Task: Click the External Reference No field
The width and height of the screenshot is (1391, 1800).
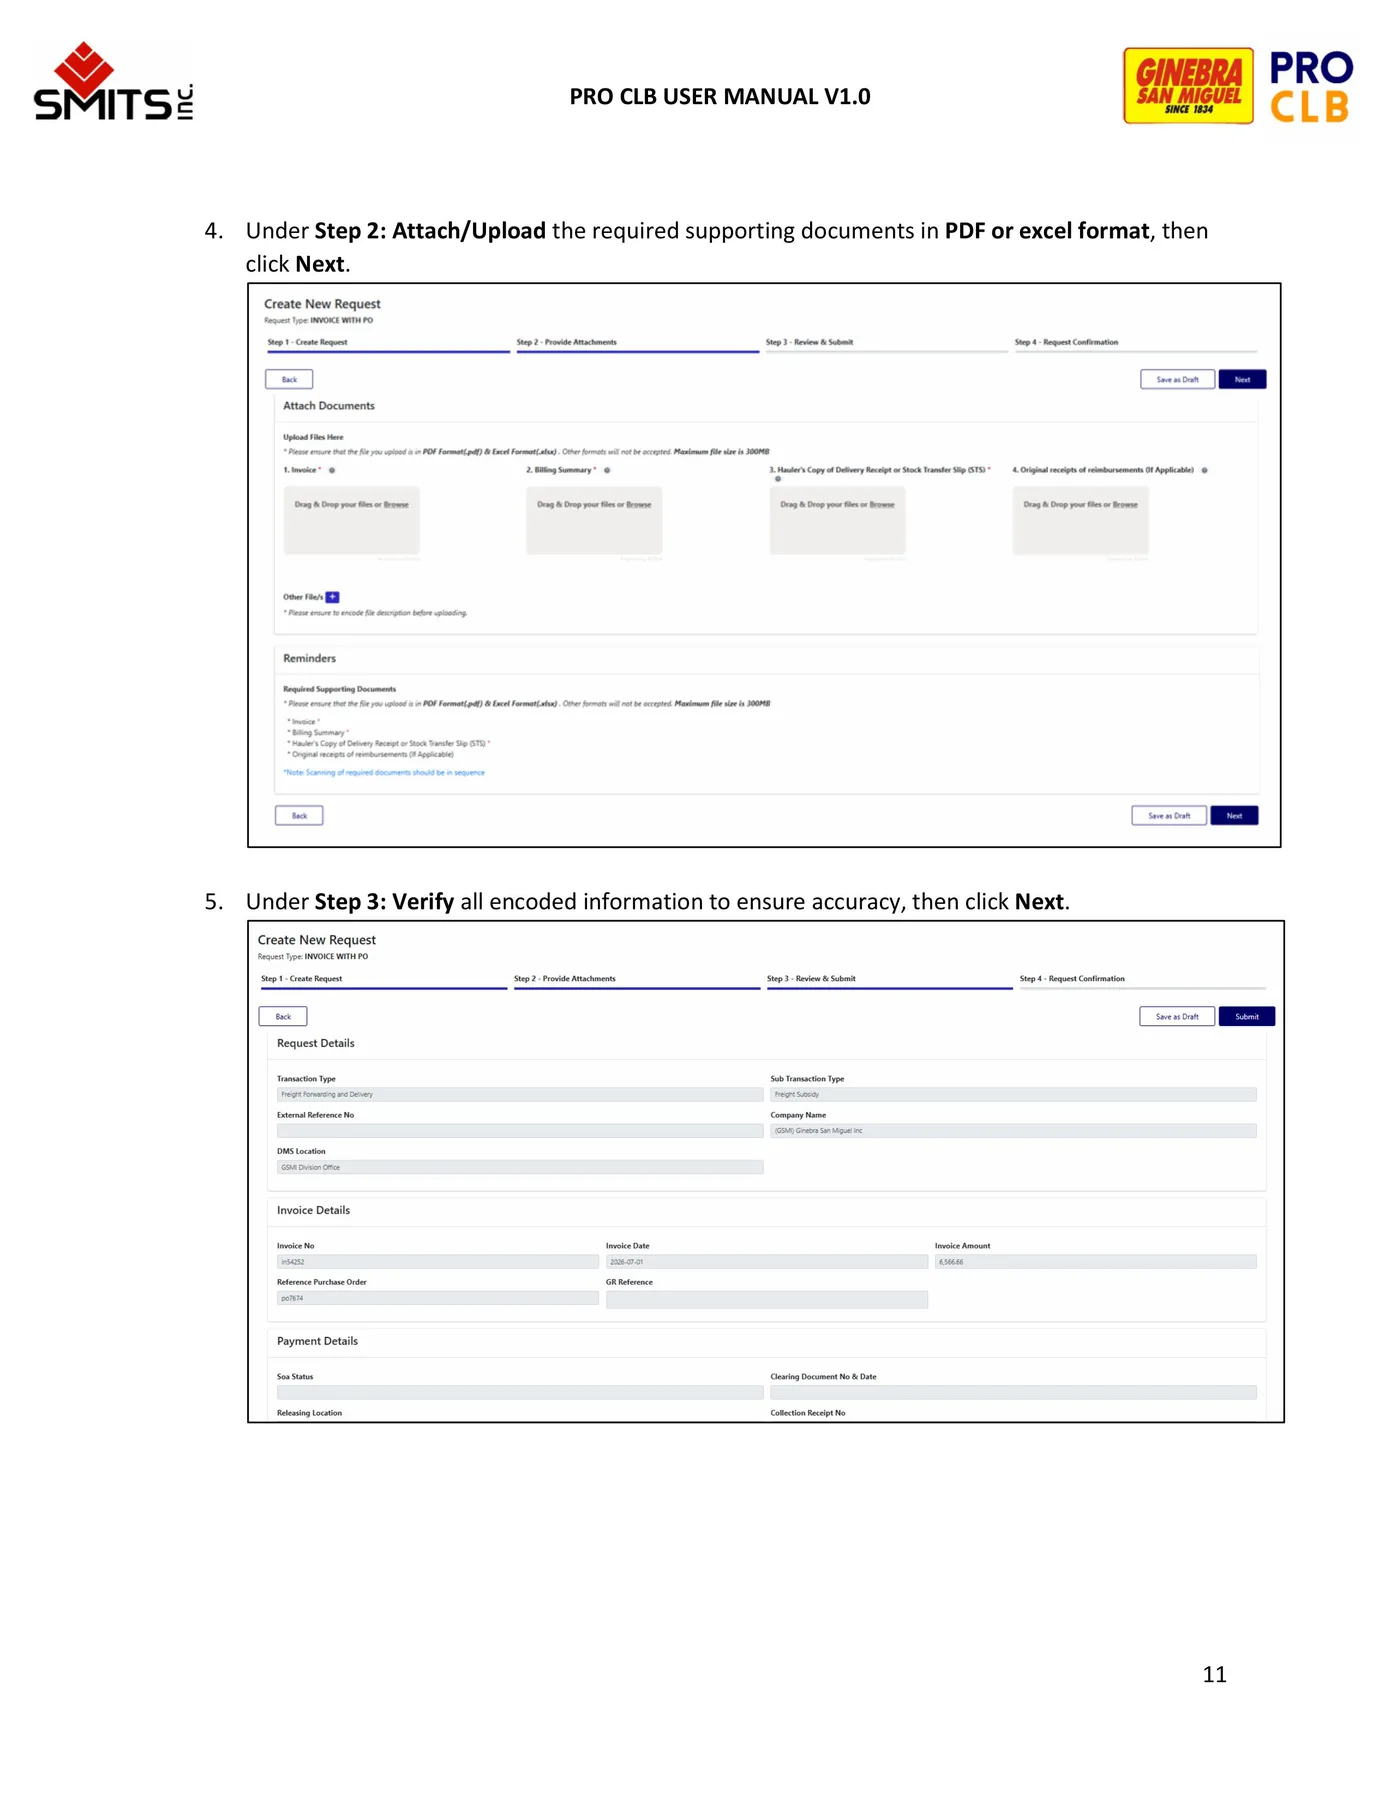Action: (x=520, y=1131)
